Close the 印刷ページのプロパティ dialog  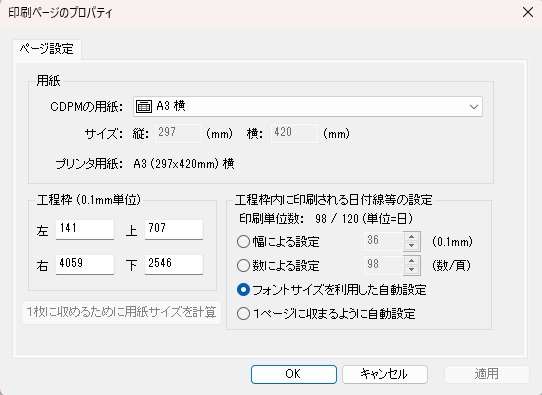[528, 12]
